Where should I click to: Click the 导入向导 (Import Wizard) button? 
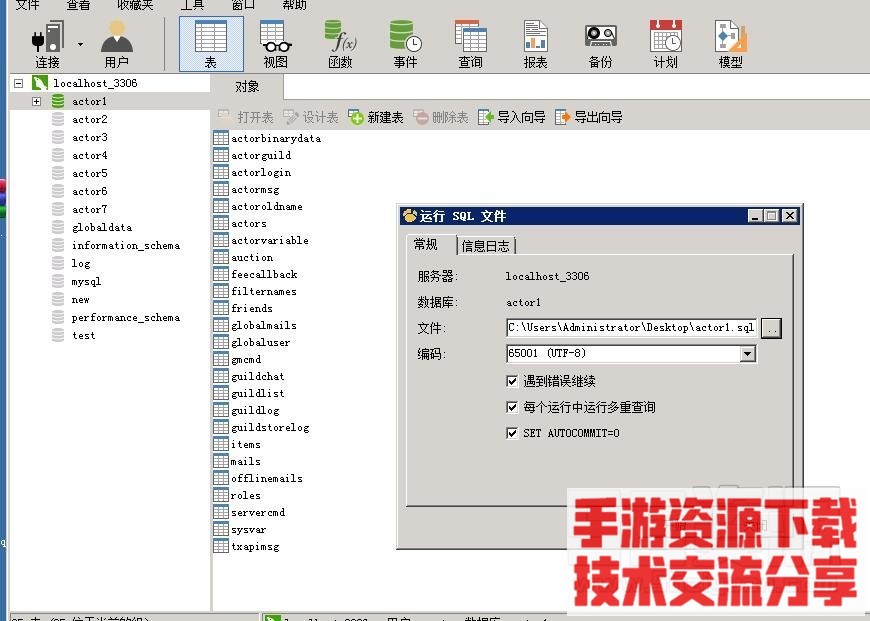point(511,117)
